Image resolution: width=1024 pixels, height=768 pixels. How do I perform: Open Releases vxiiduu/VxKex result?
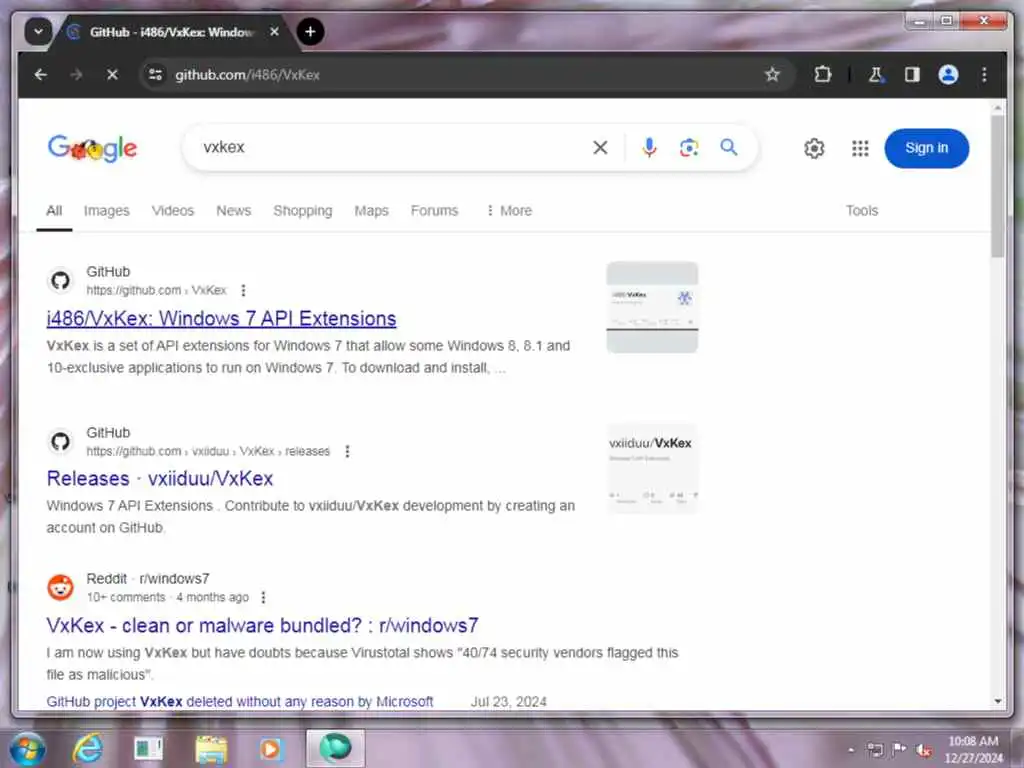click(160, 479)
